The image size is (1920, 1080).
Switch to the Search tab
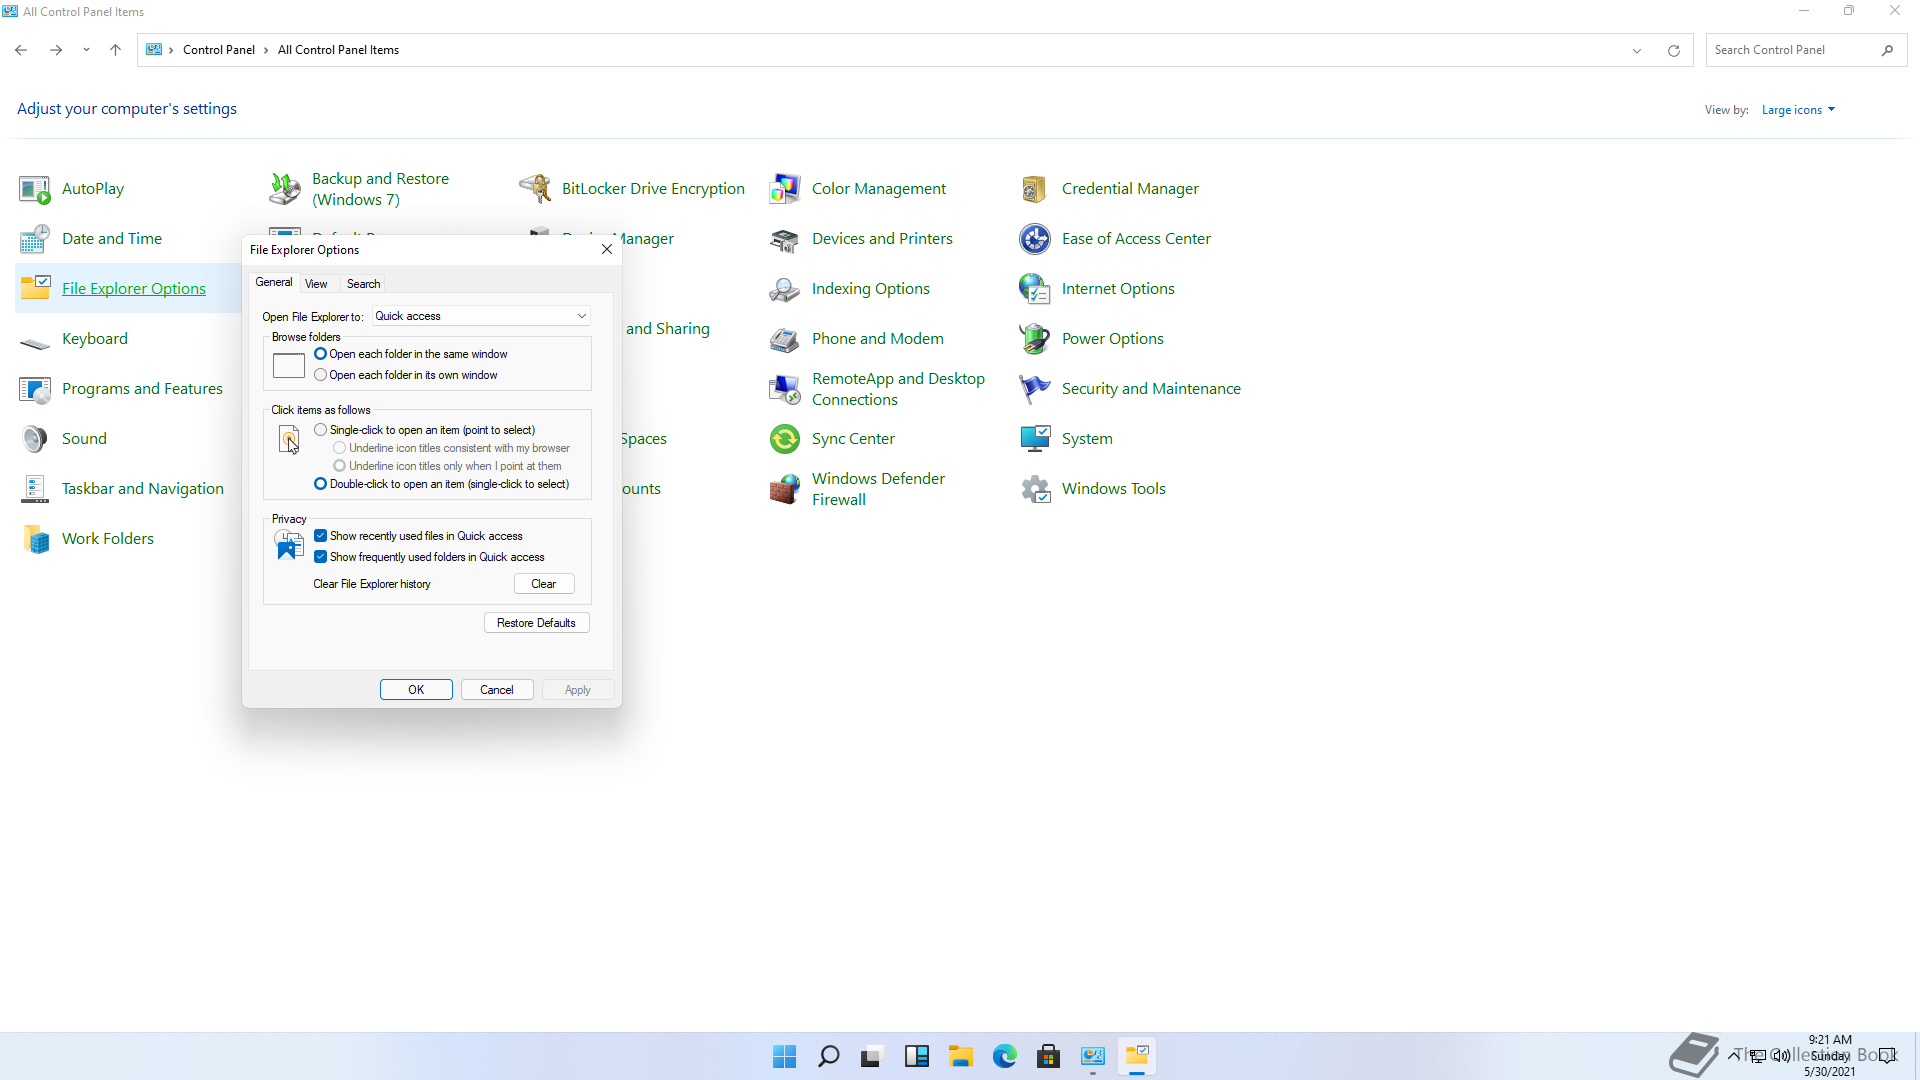click(363, 284)
